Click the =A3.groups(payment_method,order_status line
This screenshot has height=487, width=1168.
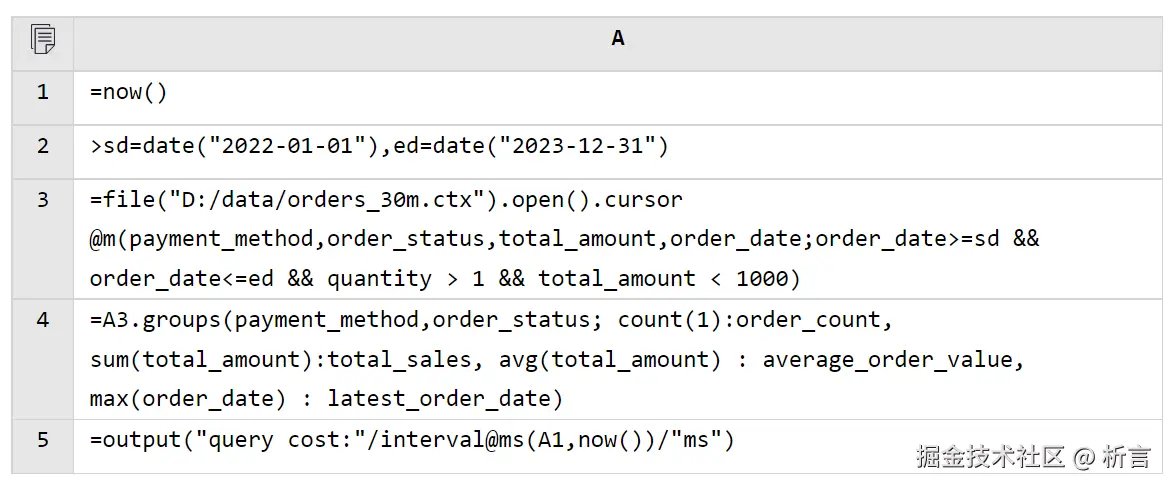click(x=491, y=320)
